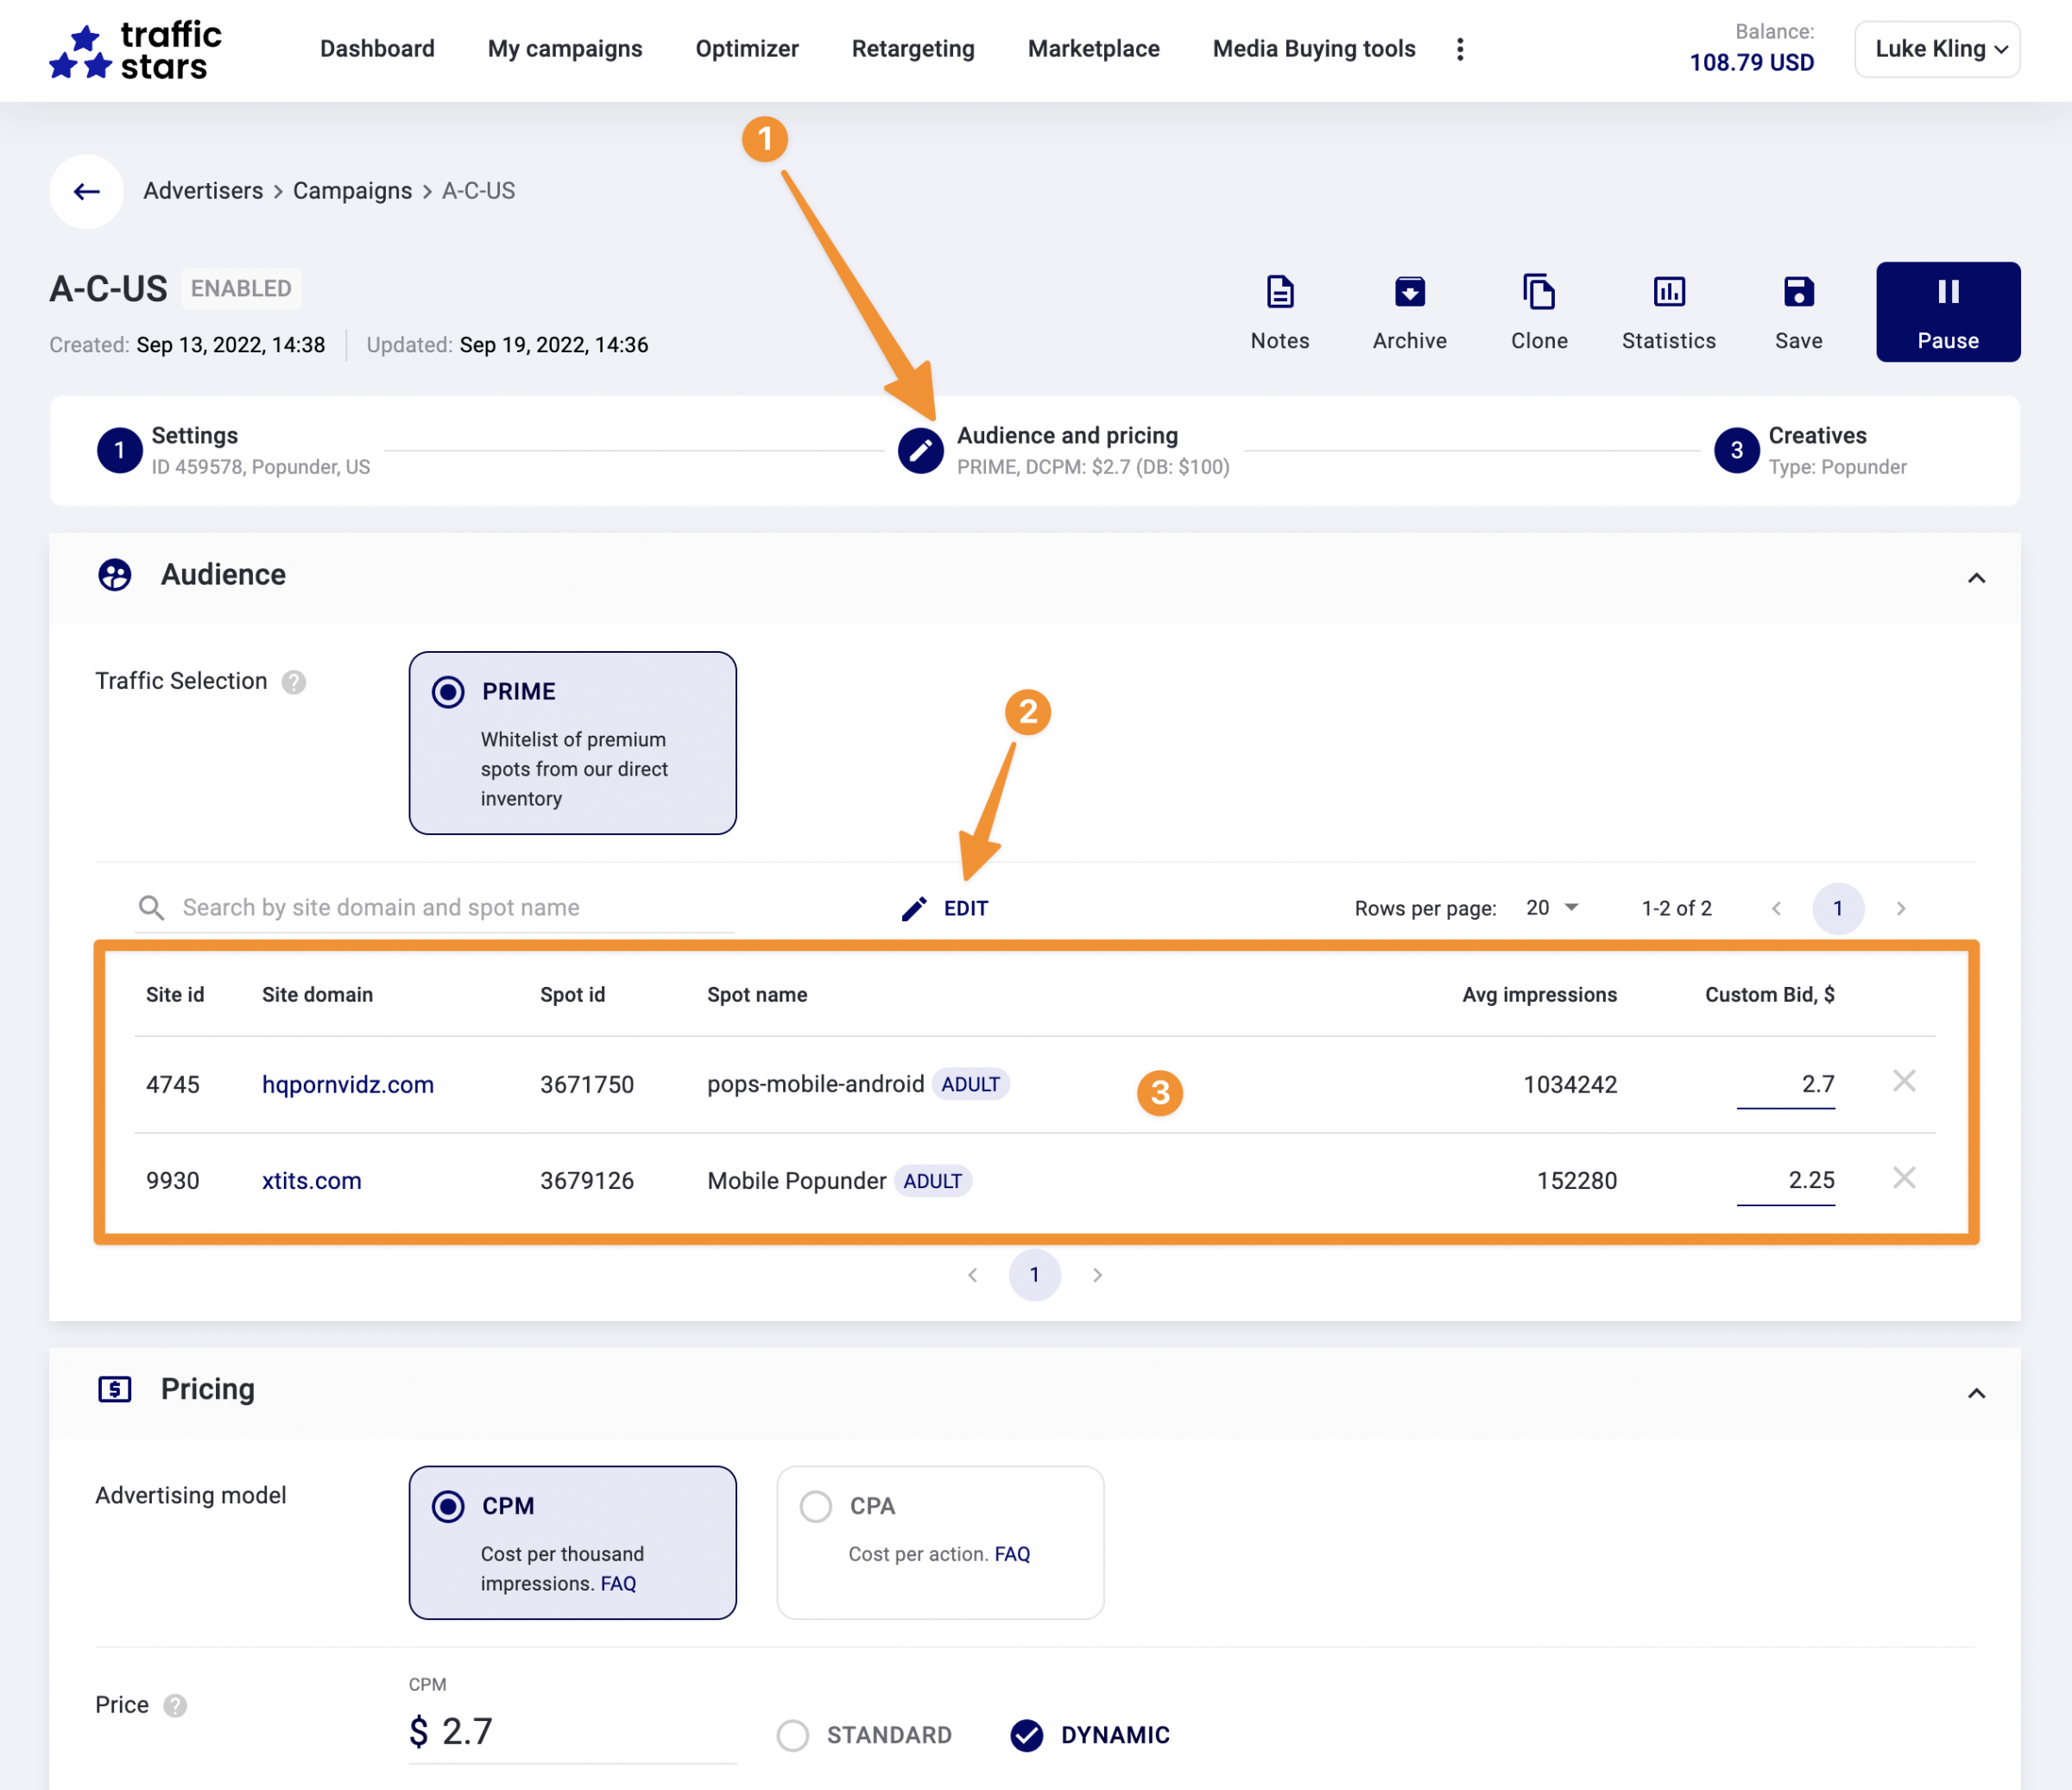Open Optimizer menu
Image resolution: width=2072 pixels, height=1790 pixels.
pyautogui.click(x=747, y=49)
